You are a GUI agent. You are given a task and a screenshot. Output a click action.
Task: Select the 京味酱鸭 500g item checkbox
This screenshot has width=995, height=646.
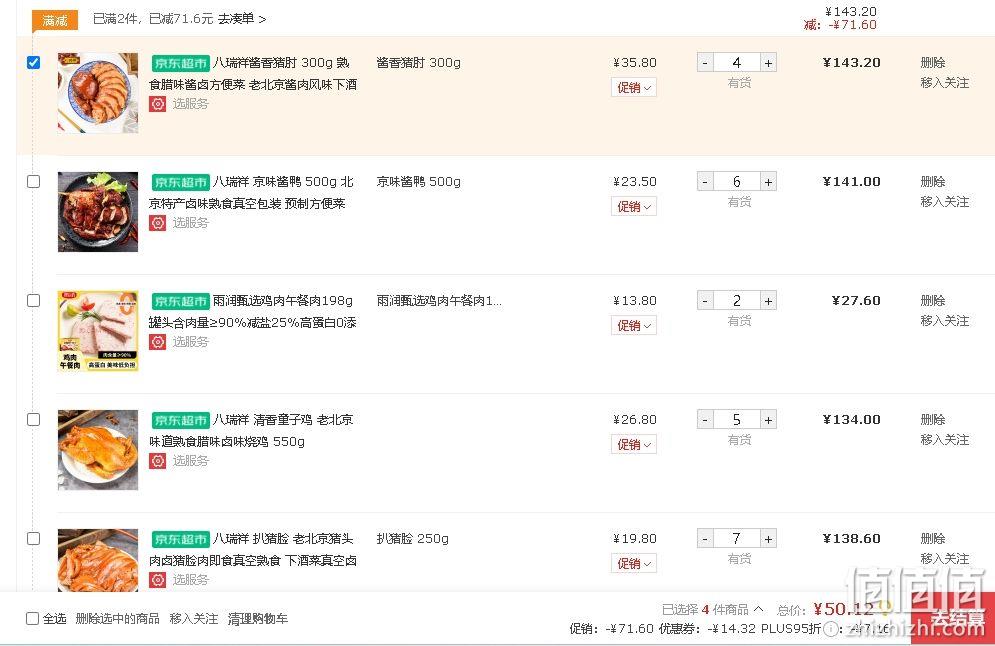tap(34, 181)
